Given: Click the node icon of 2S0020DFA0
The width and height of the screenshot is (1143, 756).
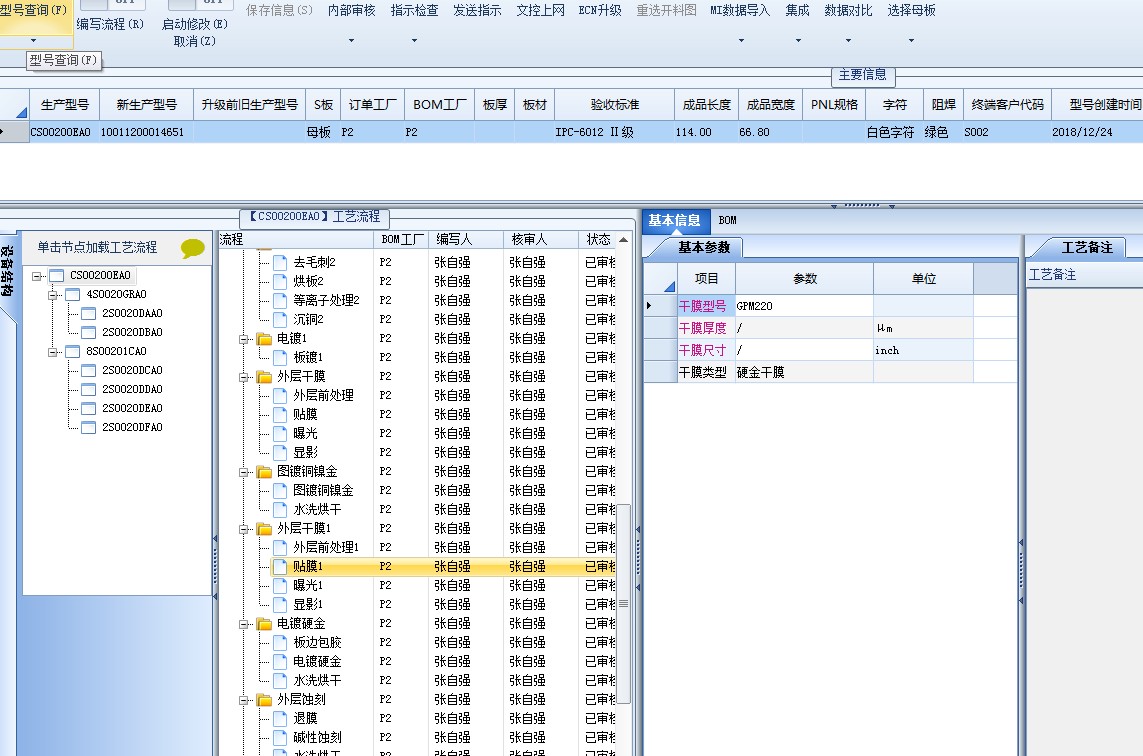Looking at the screenshot, I should [89, 427].
